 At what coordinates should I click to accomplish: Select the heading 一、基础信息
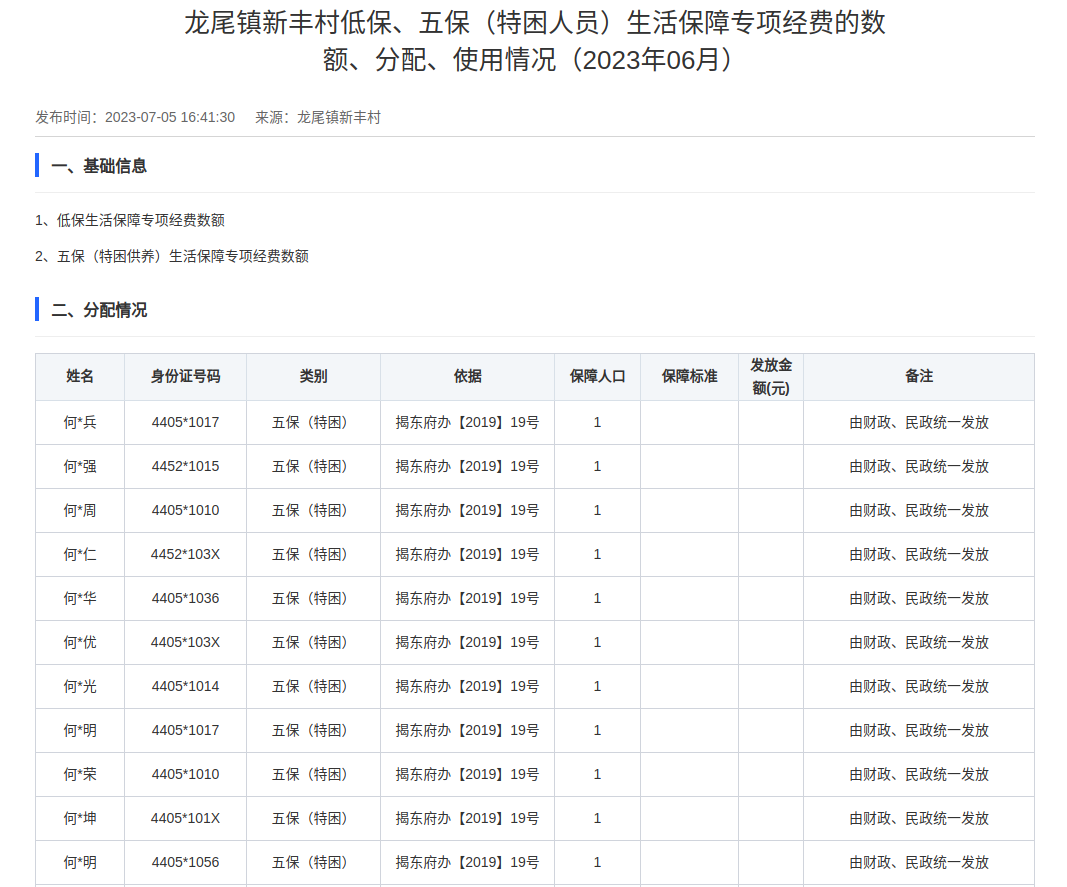(x=99, y=166)
